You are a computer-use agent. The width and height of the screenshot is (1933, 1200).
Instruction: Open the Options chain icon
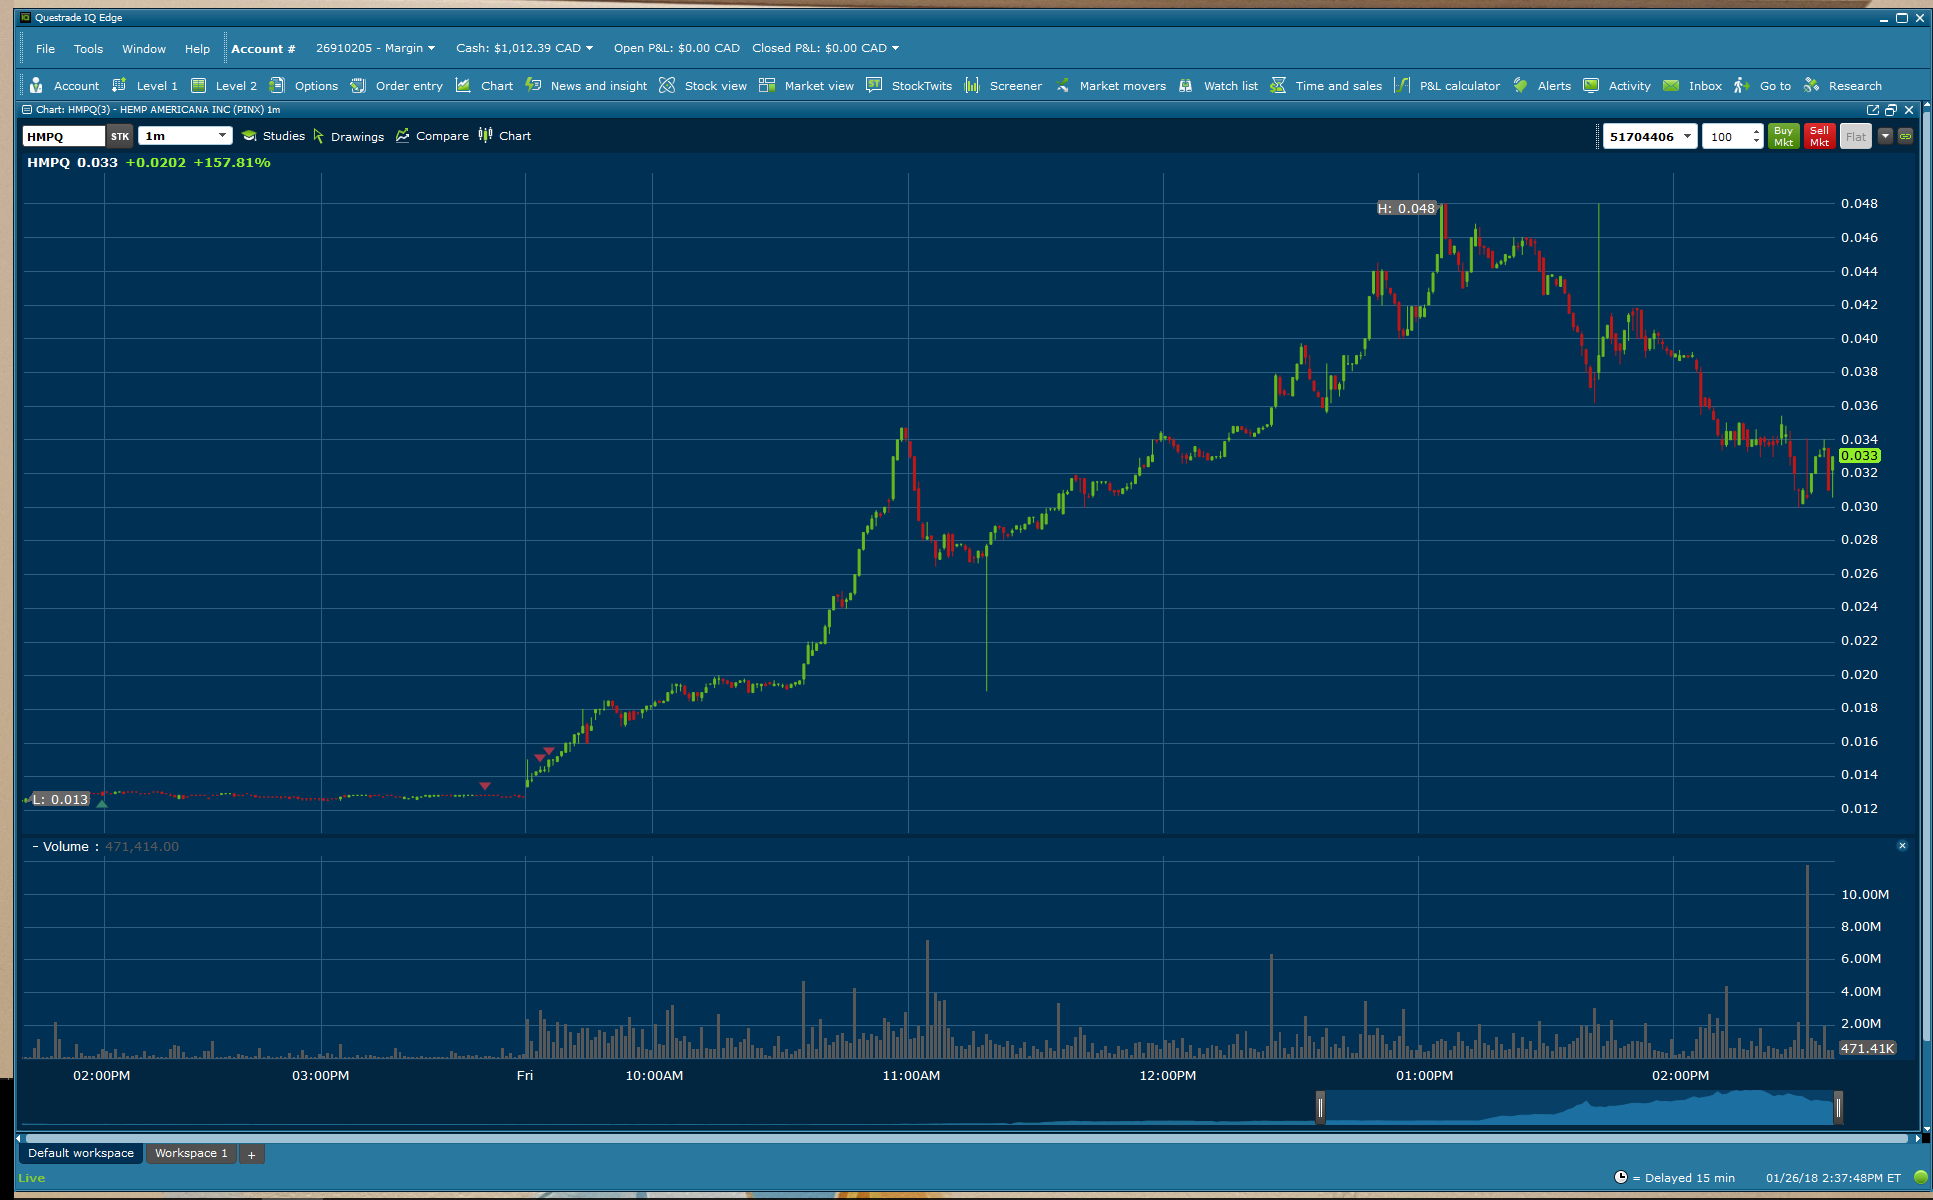coord(277,86)
